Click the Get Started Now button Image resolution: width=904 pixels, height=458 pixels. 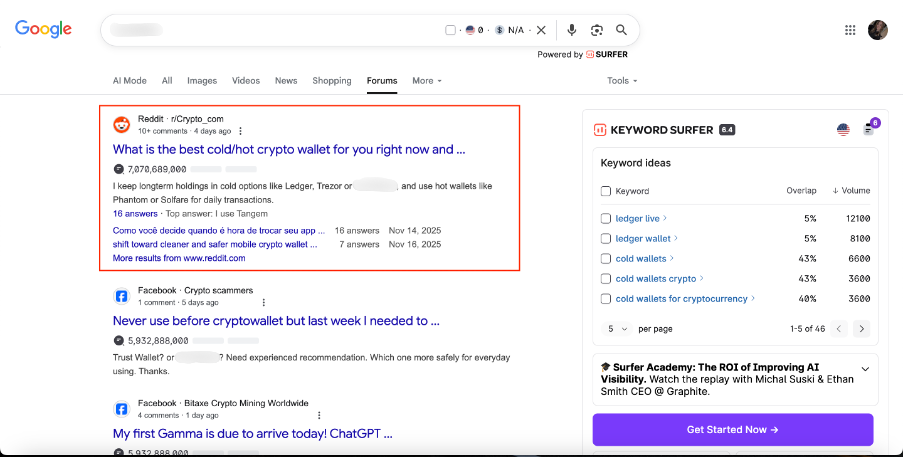tap(733, 430)
